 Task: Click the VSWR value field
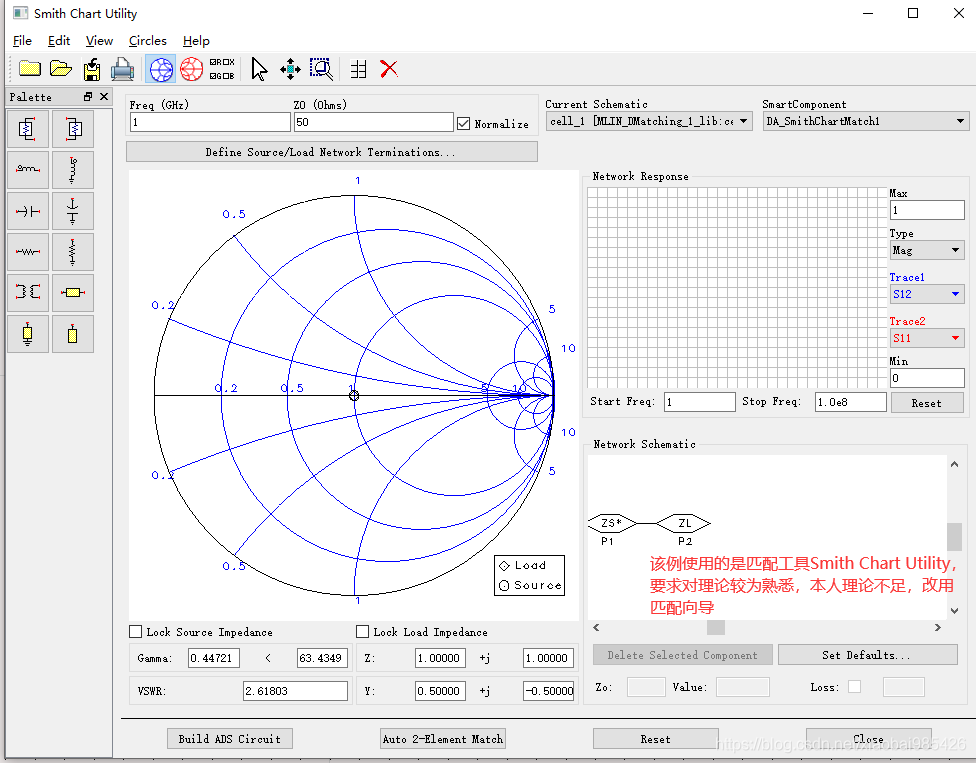pos(295,691)
